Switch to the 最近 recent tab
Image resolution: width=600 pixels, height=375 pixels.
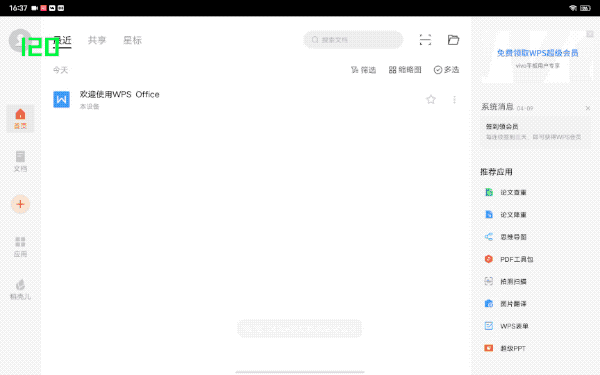pyautogui.click(x=62, y=40)
